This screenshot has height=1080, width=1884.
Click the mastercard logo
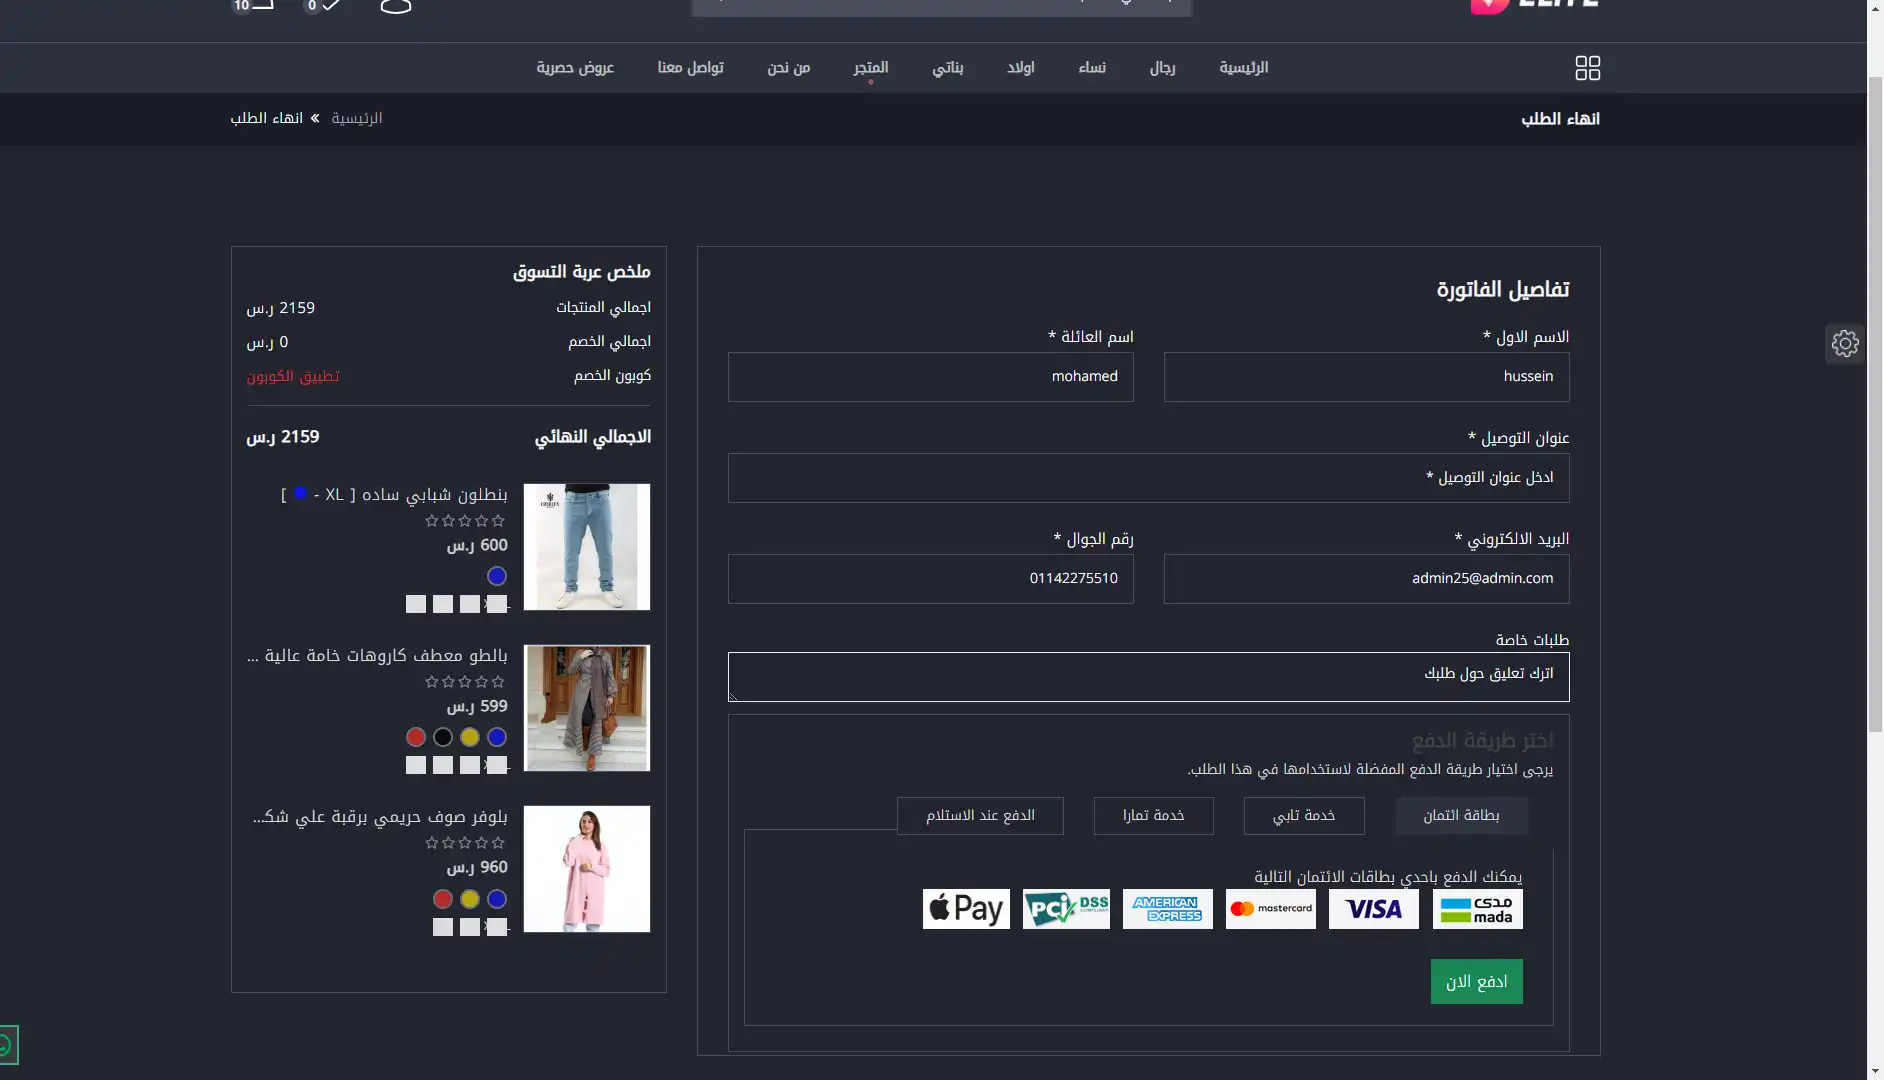[x=1270, y=909]
